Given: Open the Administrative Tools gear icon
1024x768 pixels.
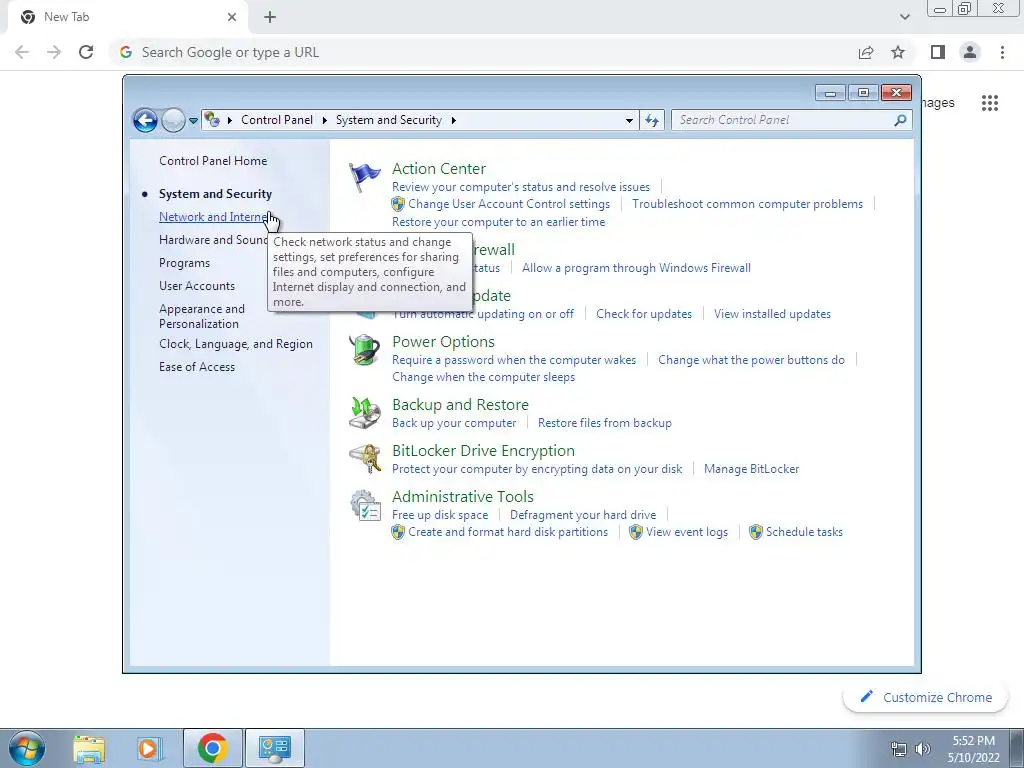Looking at the screenshot, I should click(364, 505).
